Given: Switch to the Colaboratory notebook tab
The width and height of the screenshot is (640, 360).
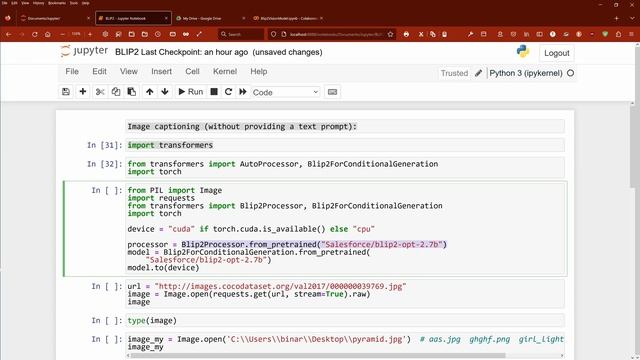Looking at the screenshot, I should coord(288,18).
